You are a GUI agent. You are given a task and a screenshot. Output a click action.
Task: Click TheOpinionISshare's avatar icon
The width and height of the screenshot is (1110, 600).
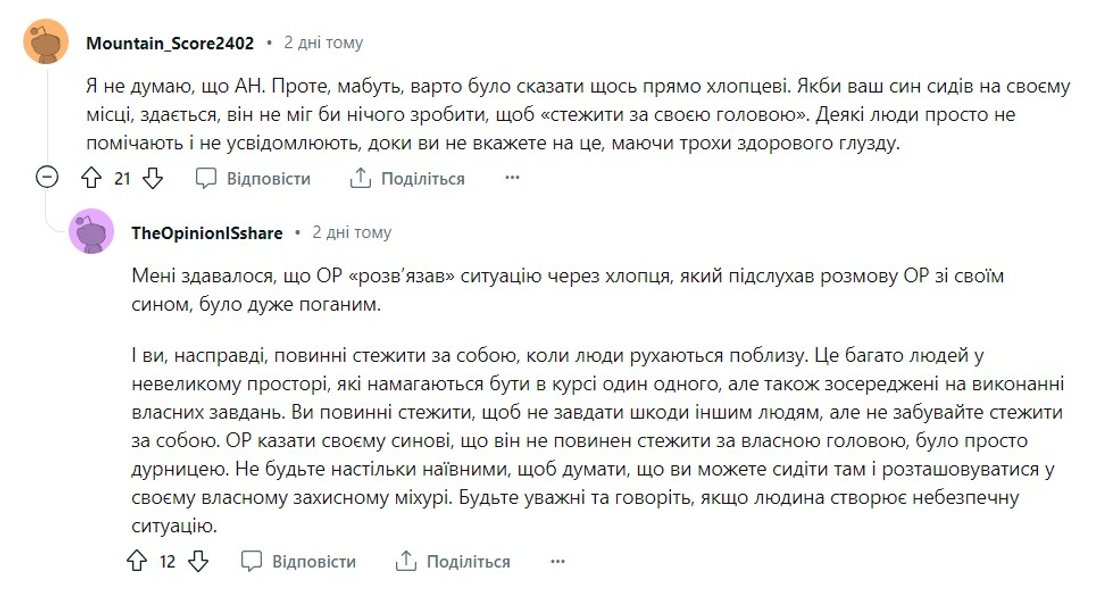[x=91, y=232]
